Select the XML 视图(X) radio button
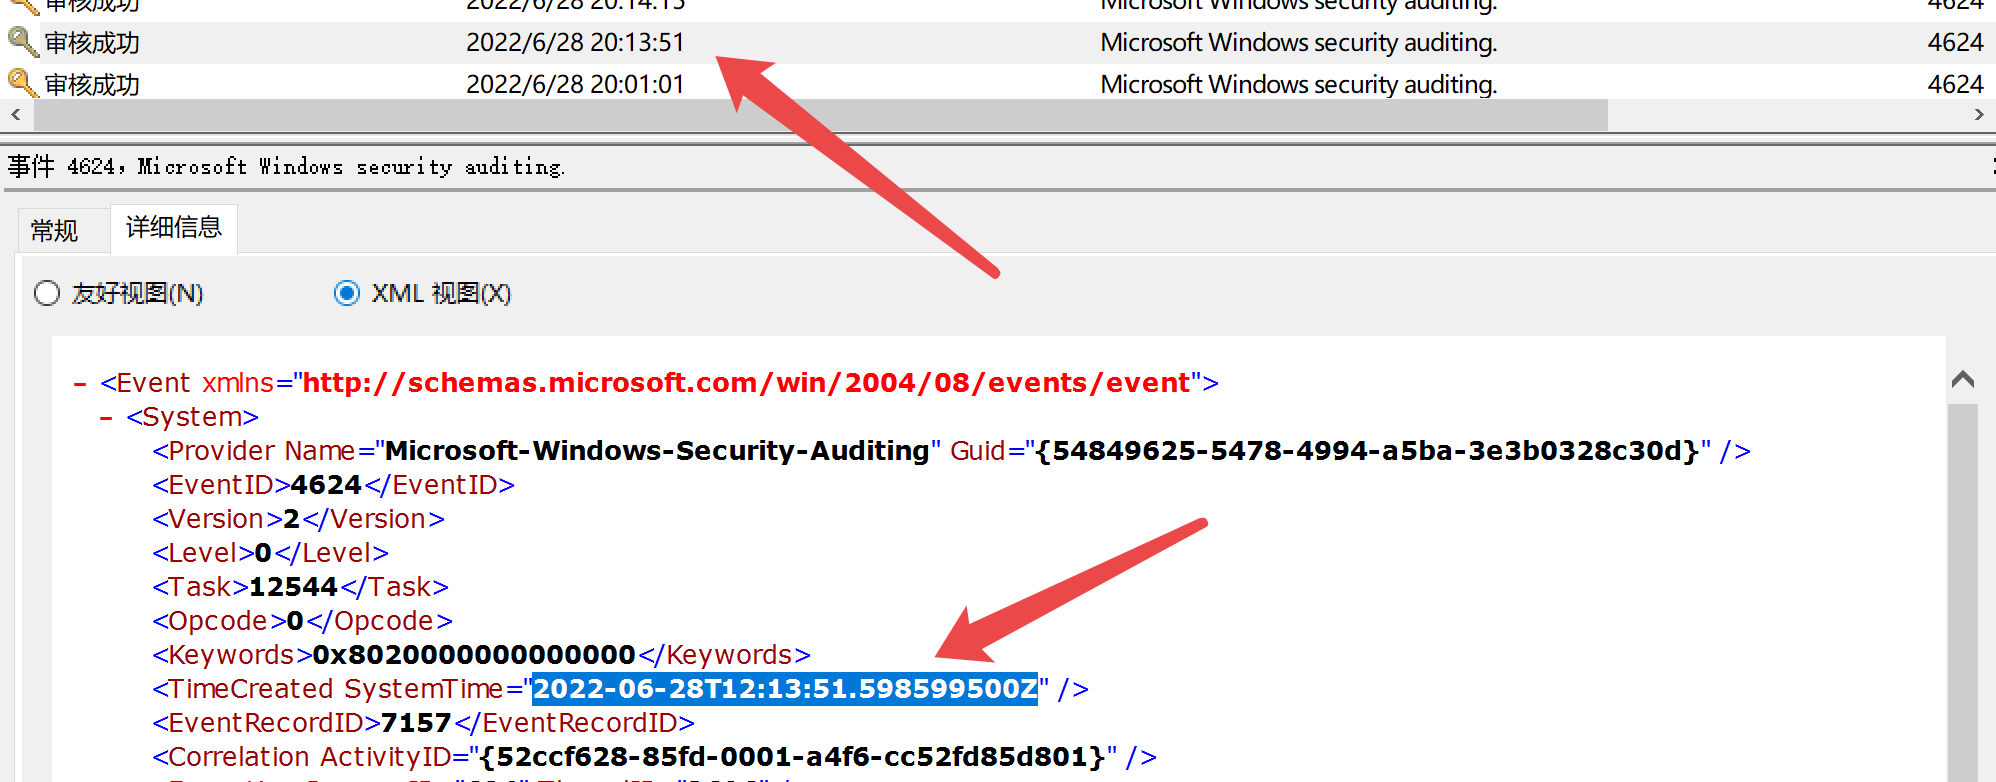 [347, 293]
